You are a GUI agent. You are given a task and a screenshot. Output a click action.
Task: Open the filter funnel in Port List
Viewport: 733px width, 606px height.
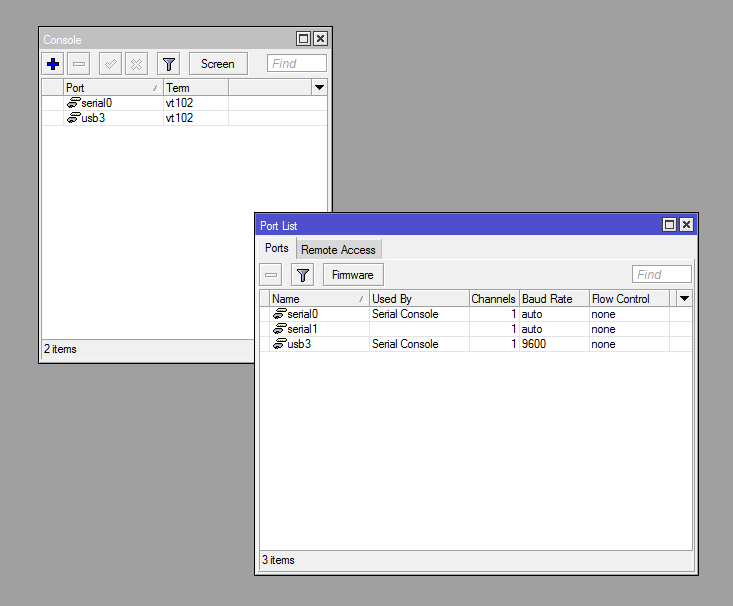[x=302, y=274]
